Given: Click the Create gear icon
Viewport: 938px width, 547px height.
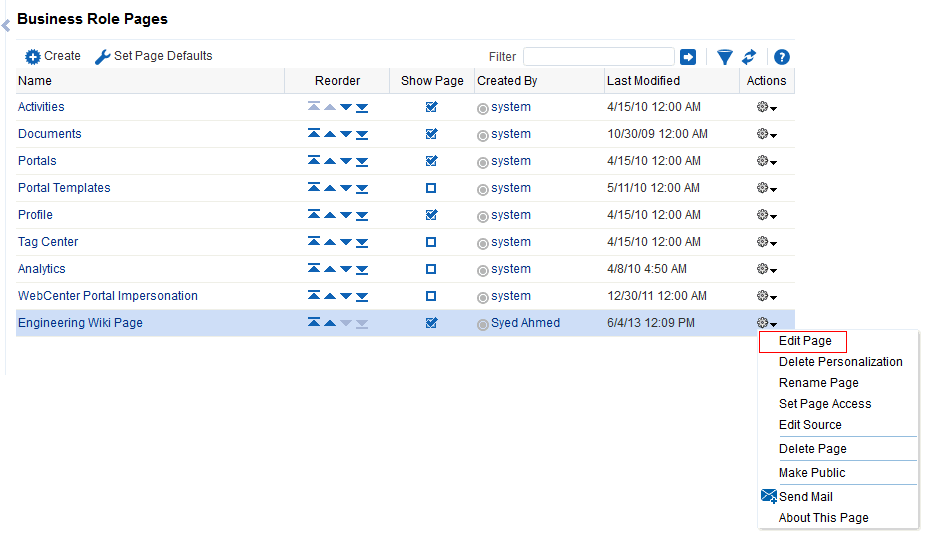Looking at the screenshot, I should [32, 56].
